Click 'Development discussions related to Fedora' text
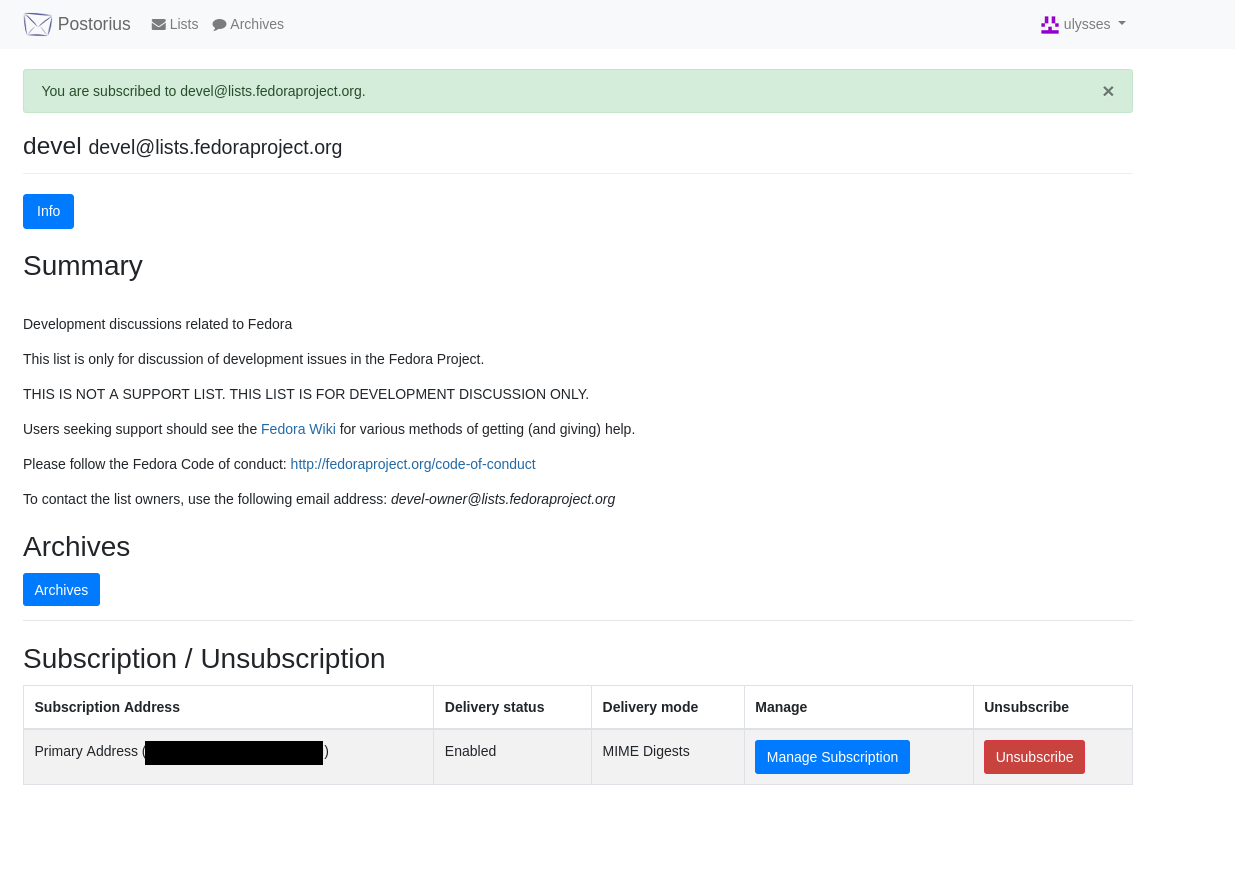This screenshot has height=895, width=1235. tap(157, 324)
